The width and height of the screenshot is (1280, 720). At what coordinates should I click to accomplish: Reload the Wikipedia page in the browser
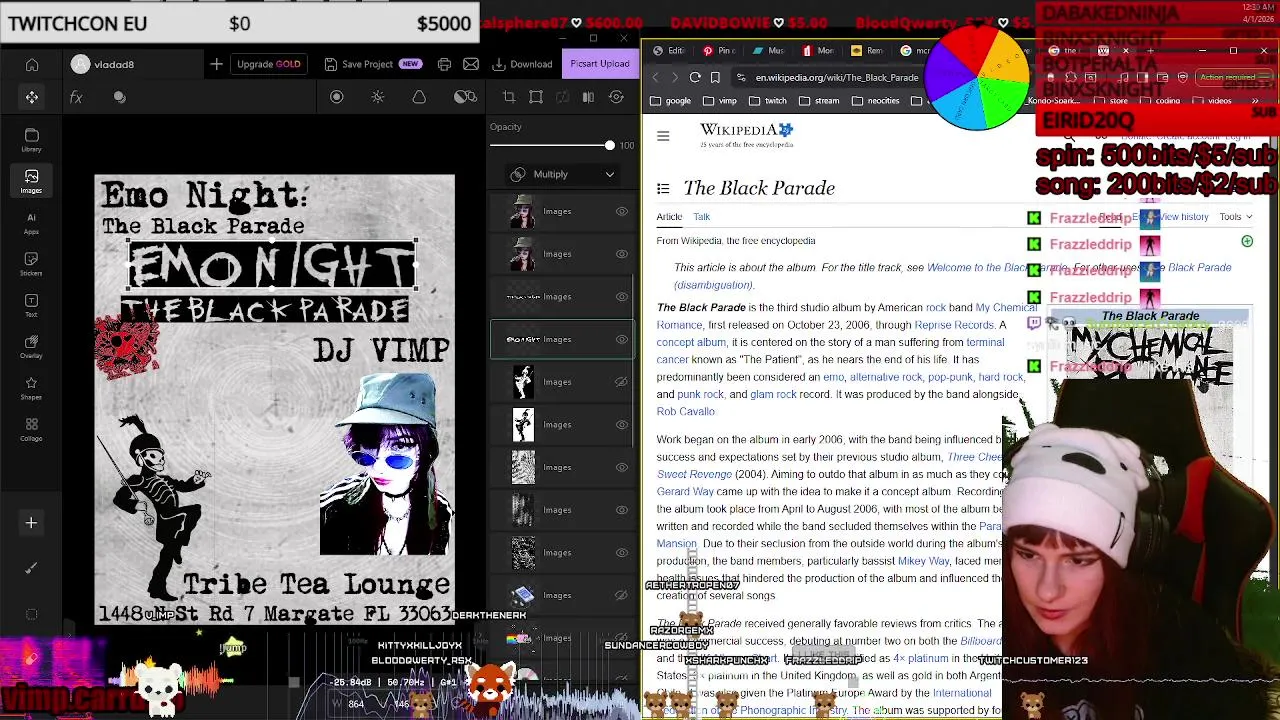click(x=695, y=77)
